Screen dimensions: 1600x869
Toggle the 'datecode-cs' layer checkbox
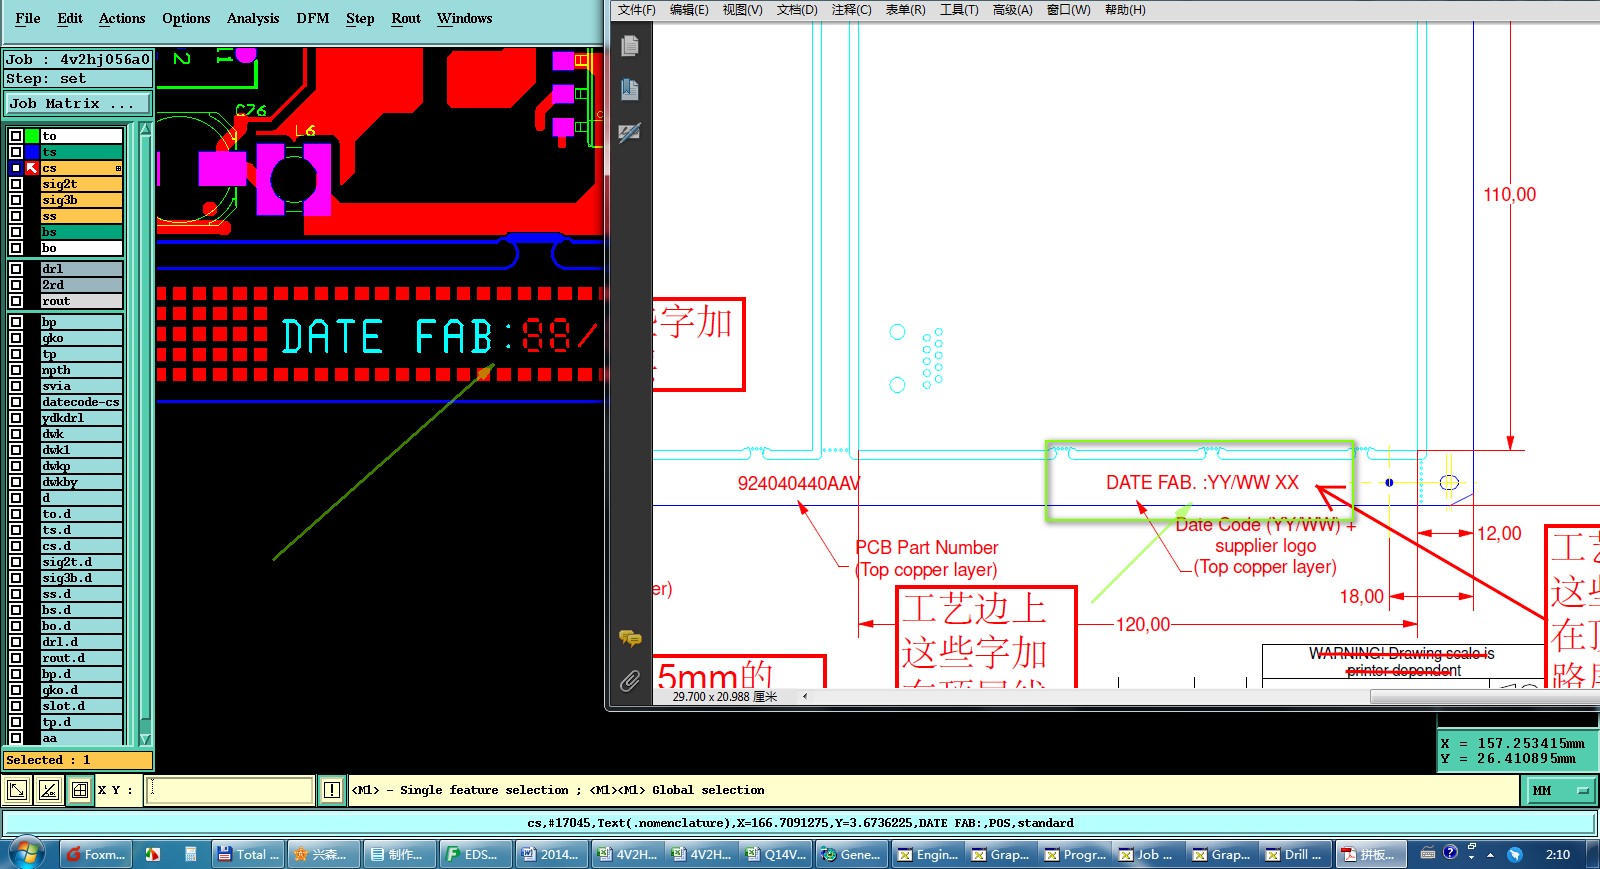pyautogui.click(x=16, y=402)
